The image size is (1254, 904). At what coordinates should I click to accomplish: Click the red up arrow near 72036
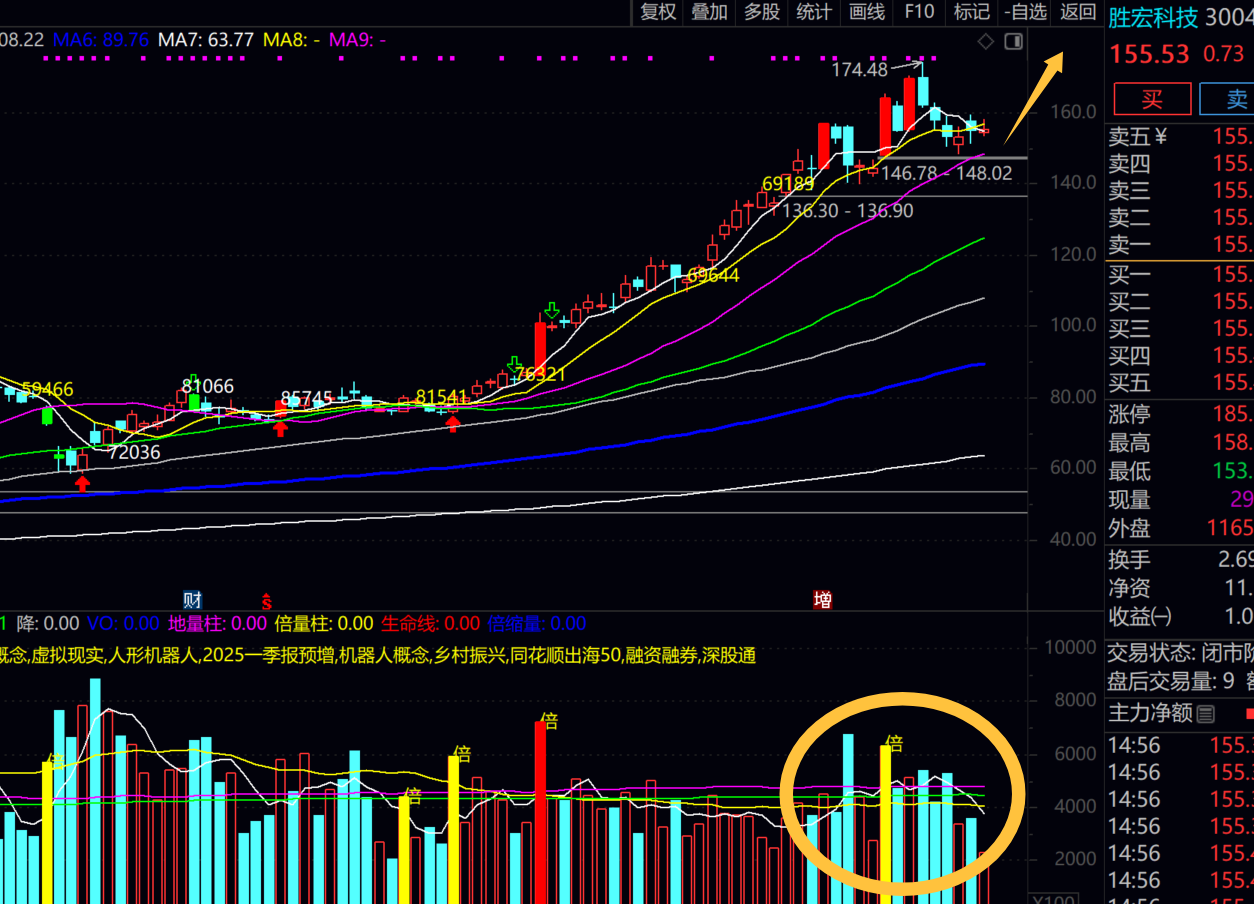(x=82, y=484)
